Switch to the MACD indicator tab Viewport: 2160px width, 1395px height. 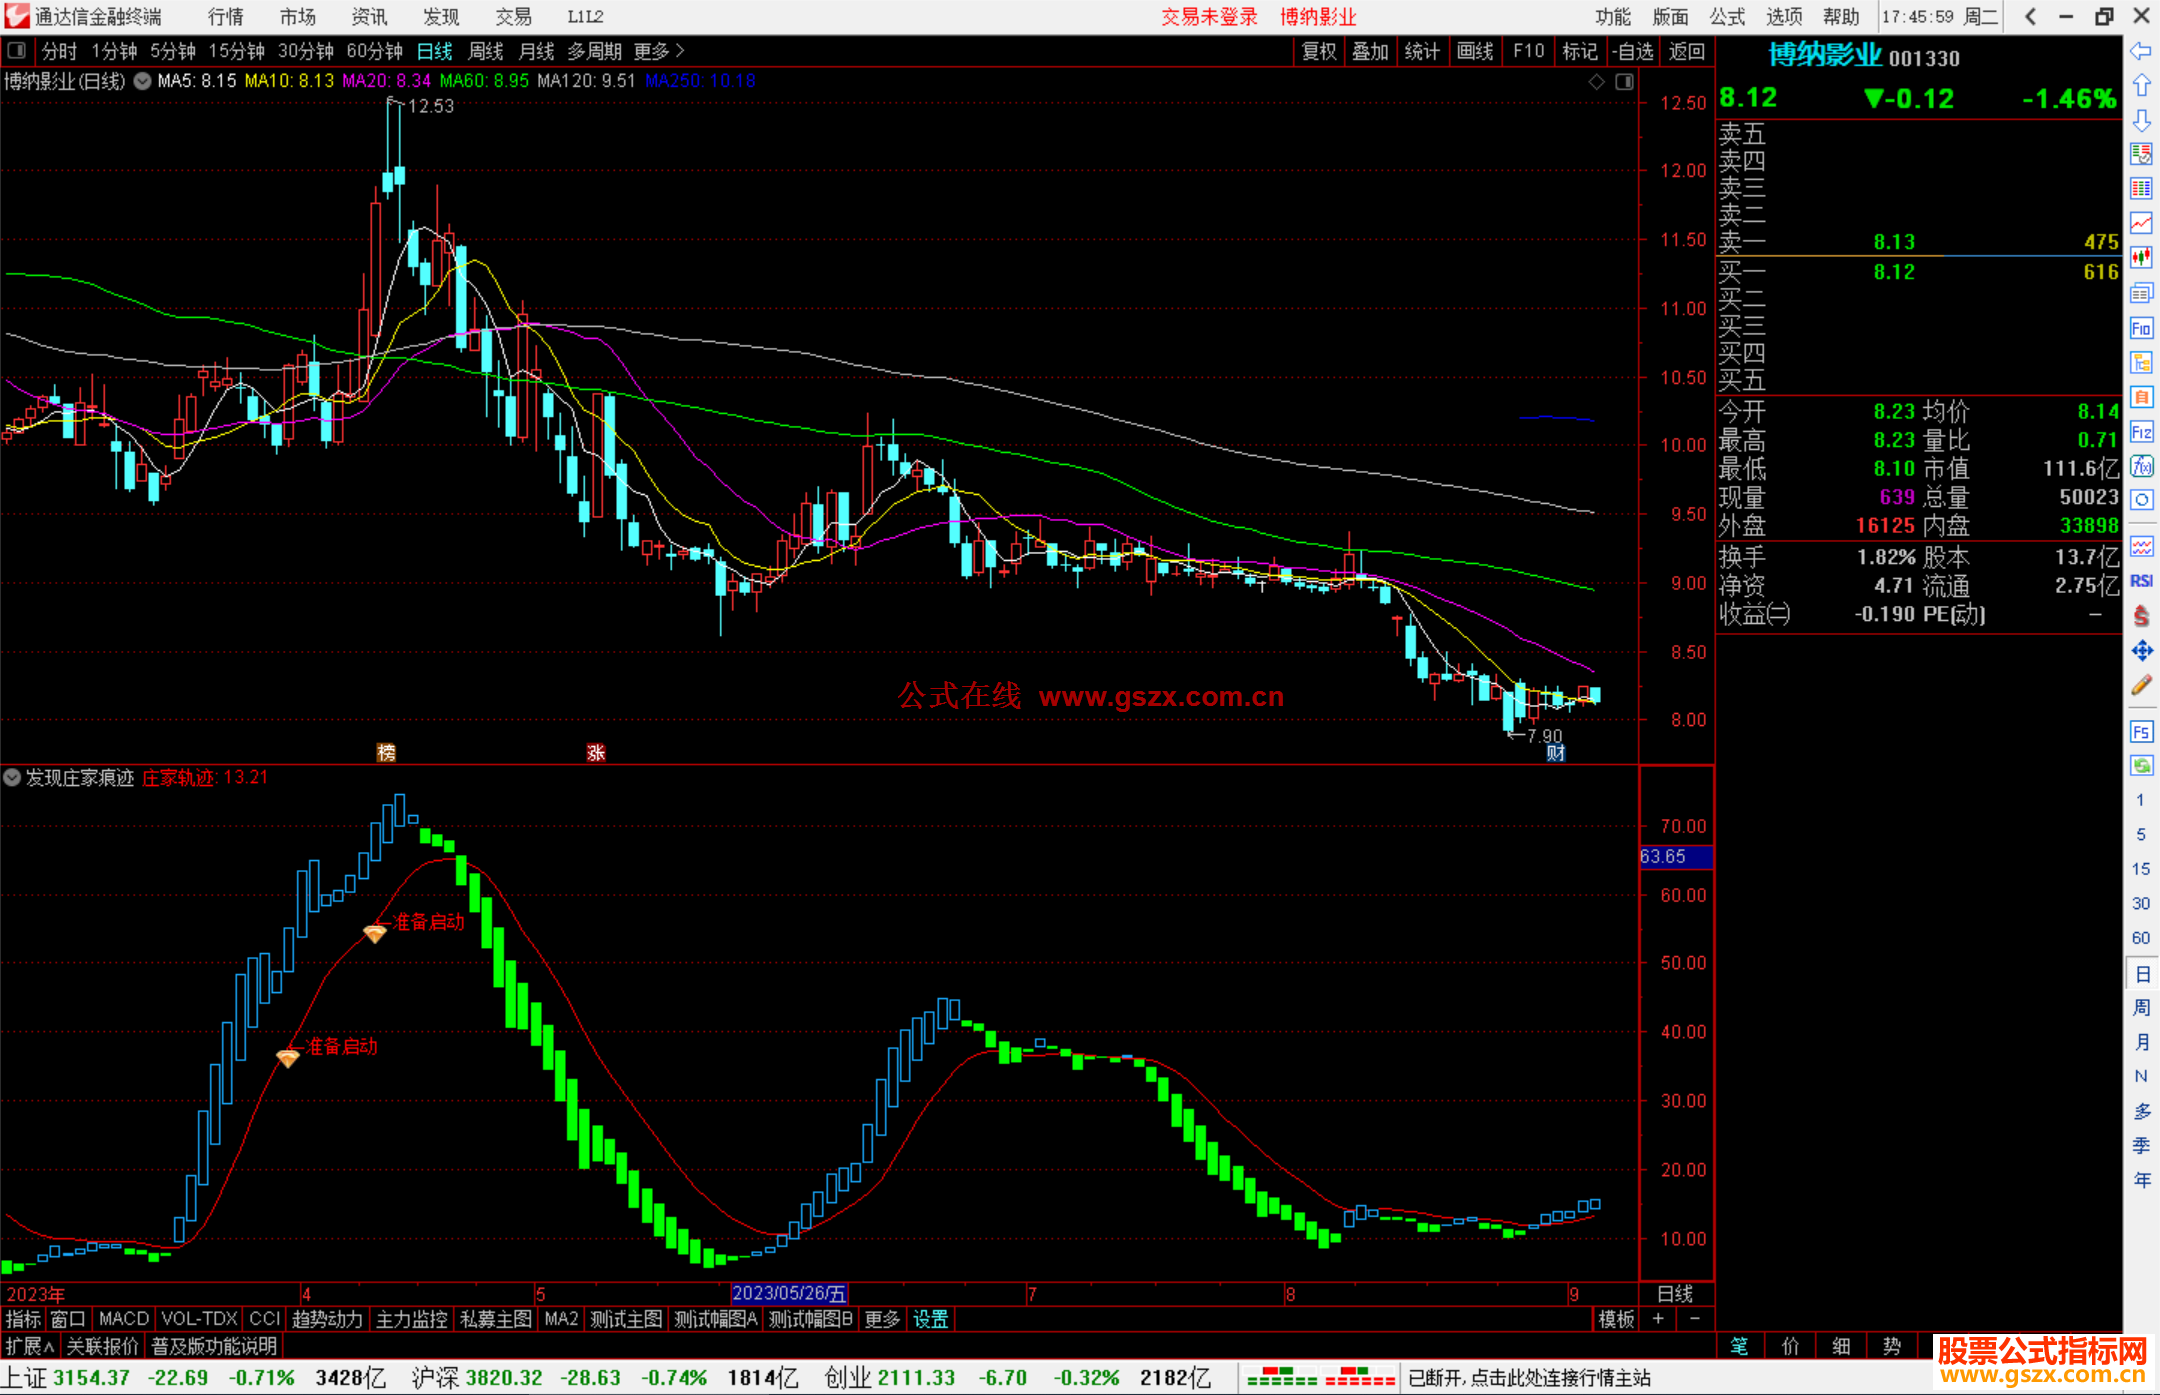[123, 1319]
